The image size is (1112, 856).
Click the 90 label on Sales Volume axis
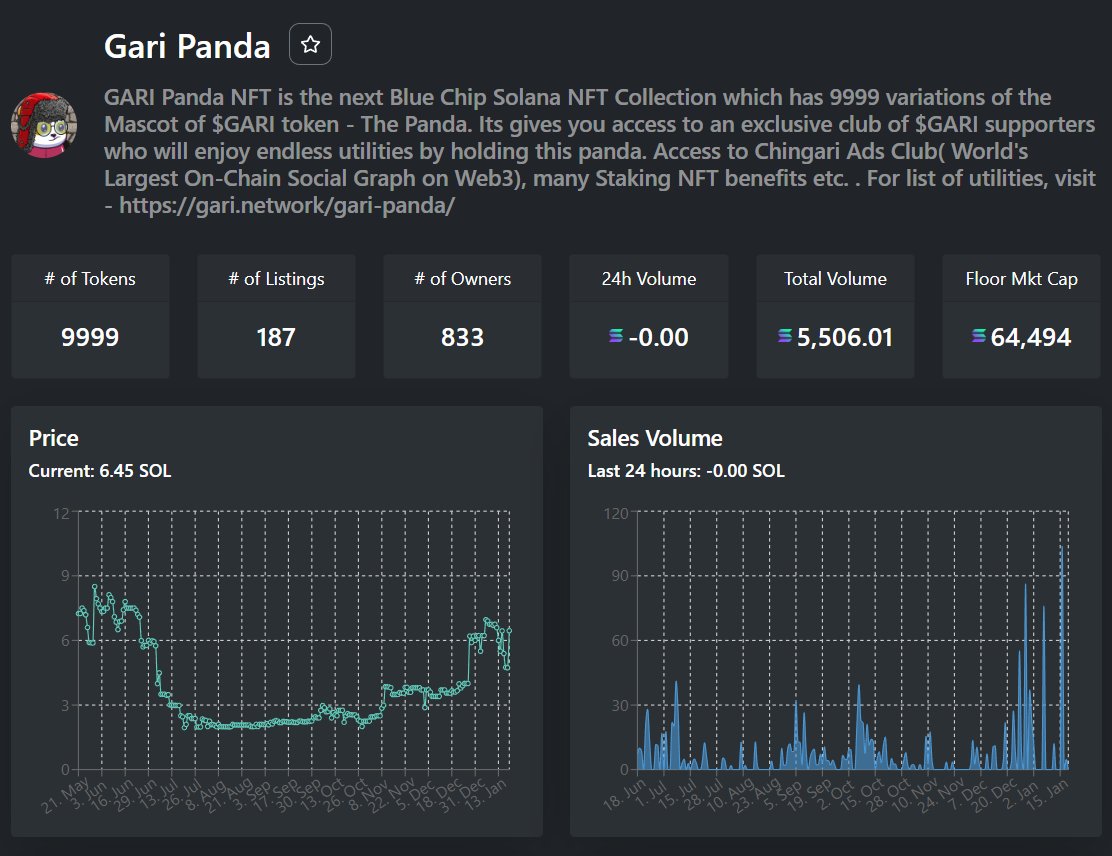click(x=620, y=575)
